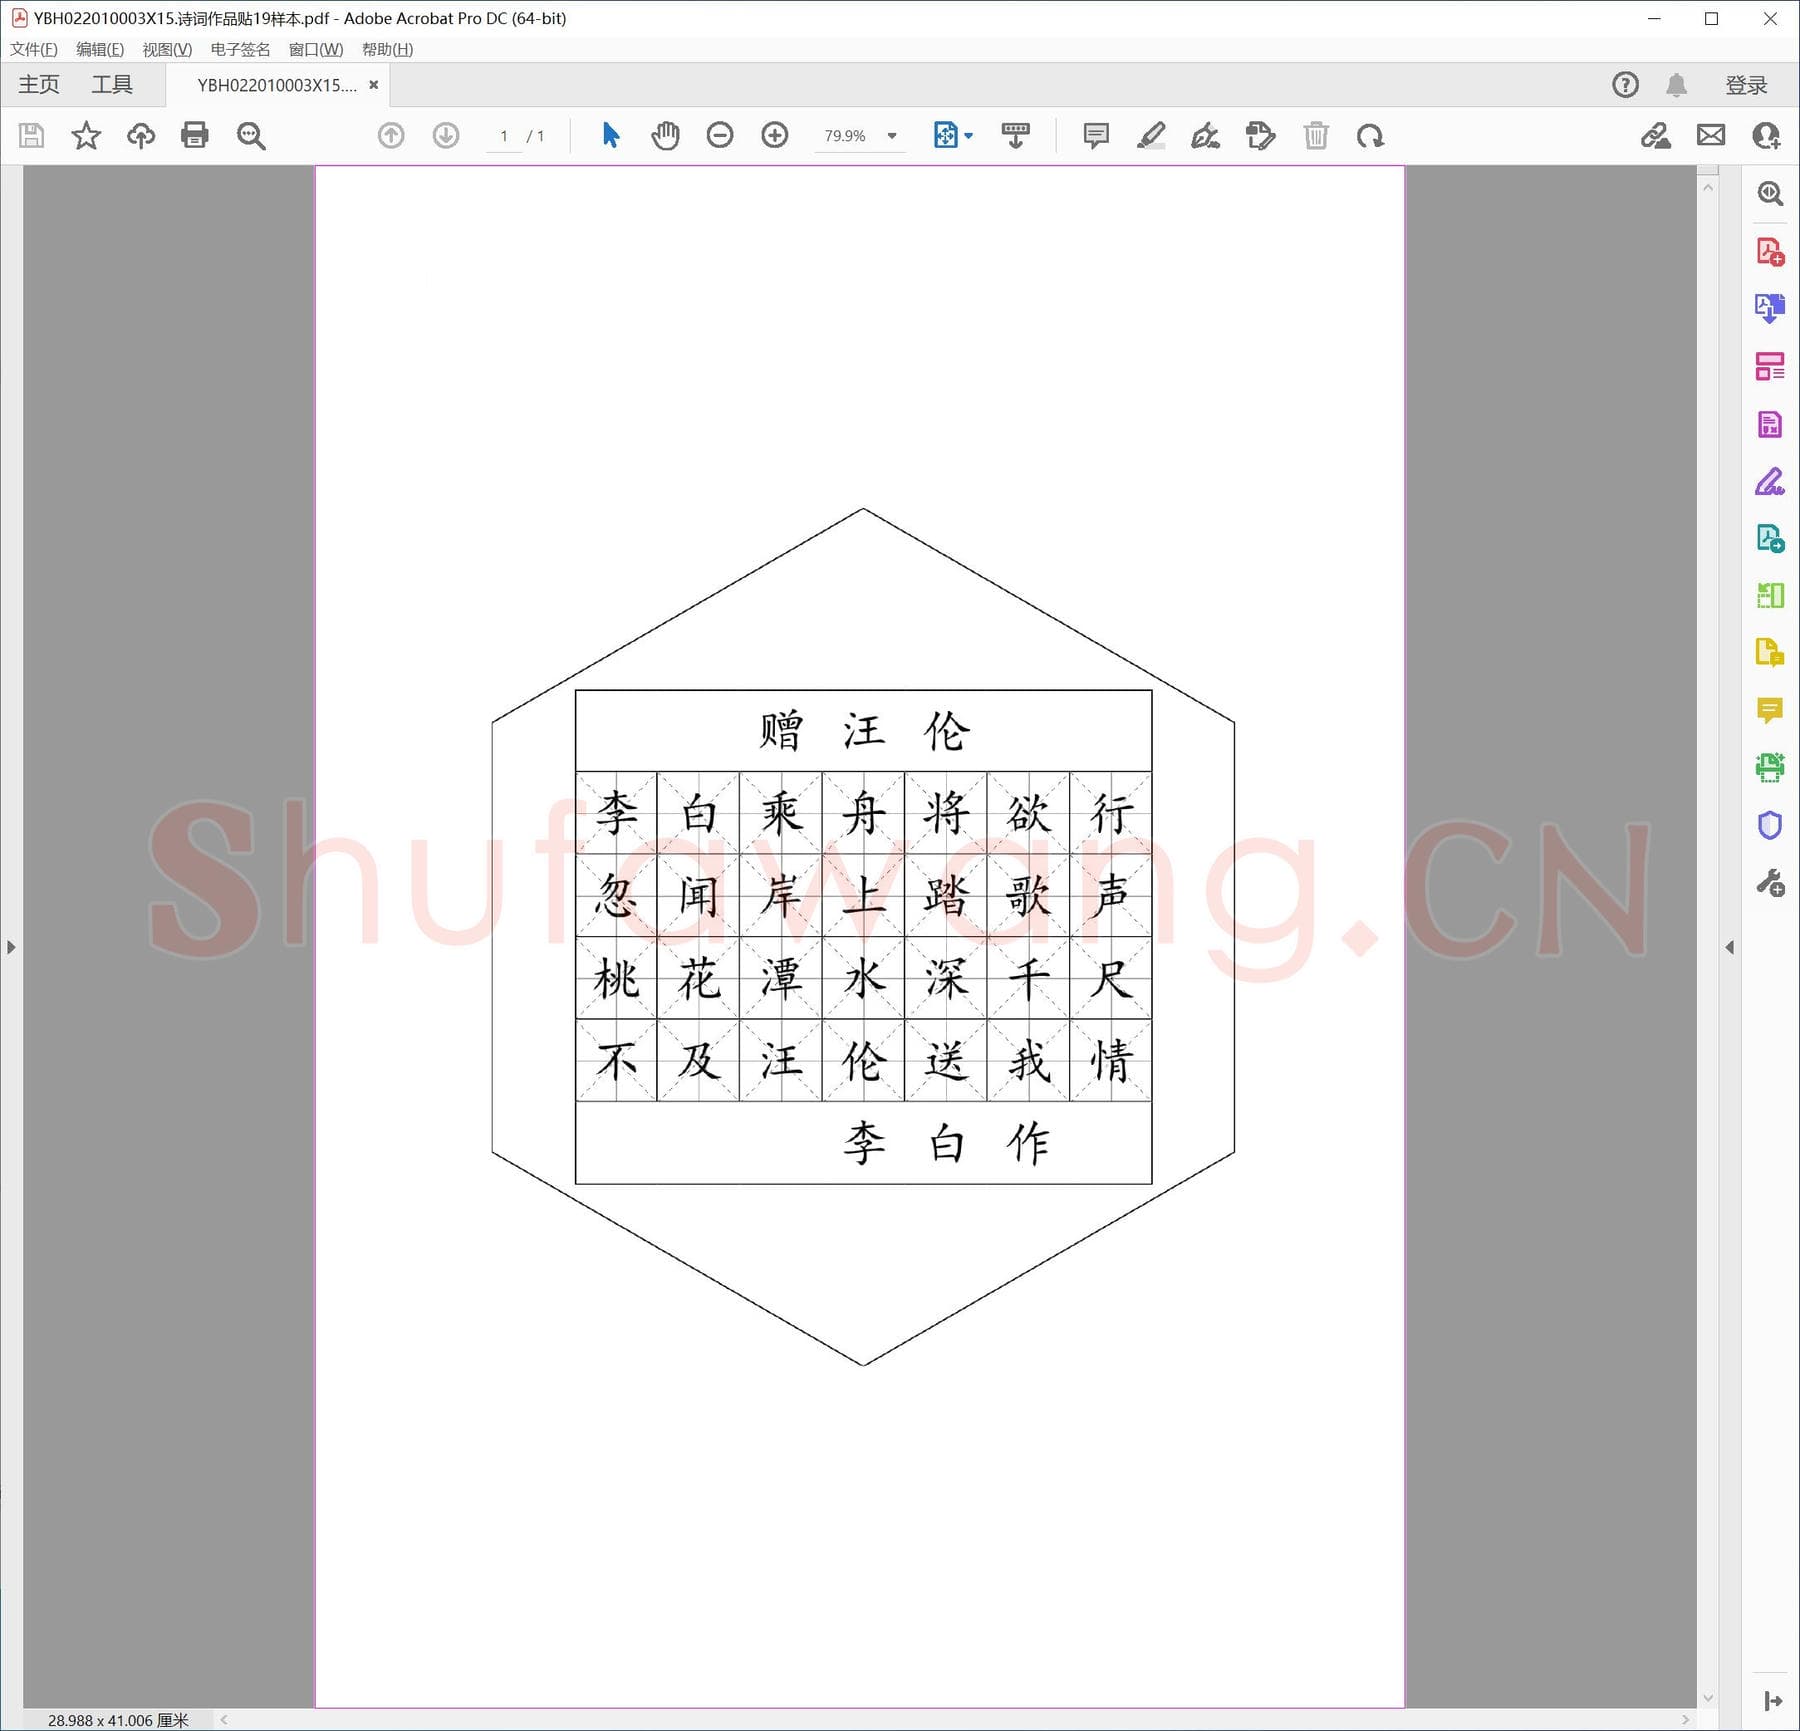Open the Export PDF sidebar tool
Screen dimensions: 1800x1731
(x=1770, y=308)
